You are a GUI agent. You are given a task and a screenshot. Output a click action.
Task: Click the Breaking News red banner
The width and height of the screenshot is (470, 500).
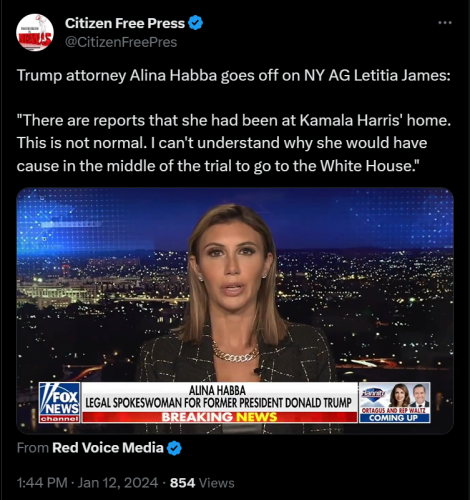click(220, 417)
